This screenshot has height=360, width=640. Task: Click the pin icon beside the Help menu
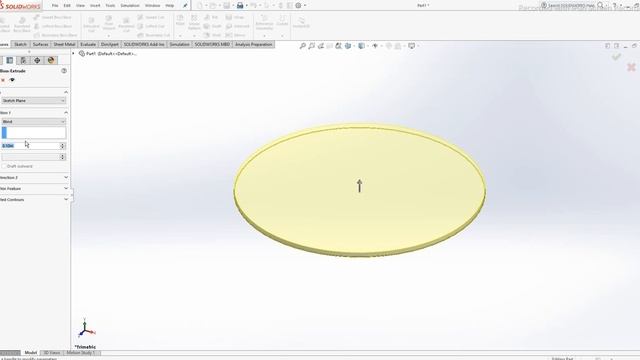coord(184,6)
